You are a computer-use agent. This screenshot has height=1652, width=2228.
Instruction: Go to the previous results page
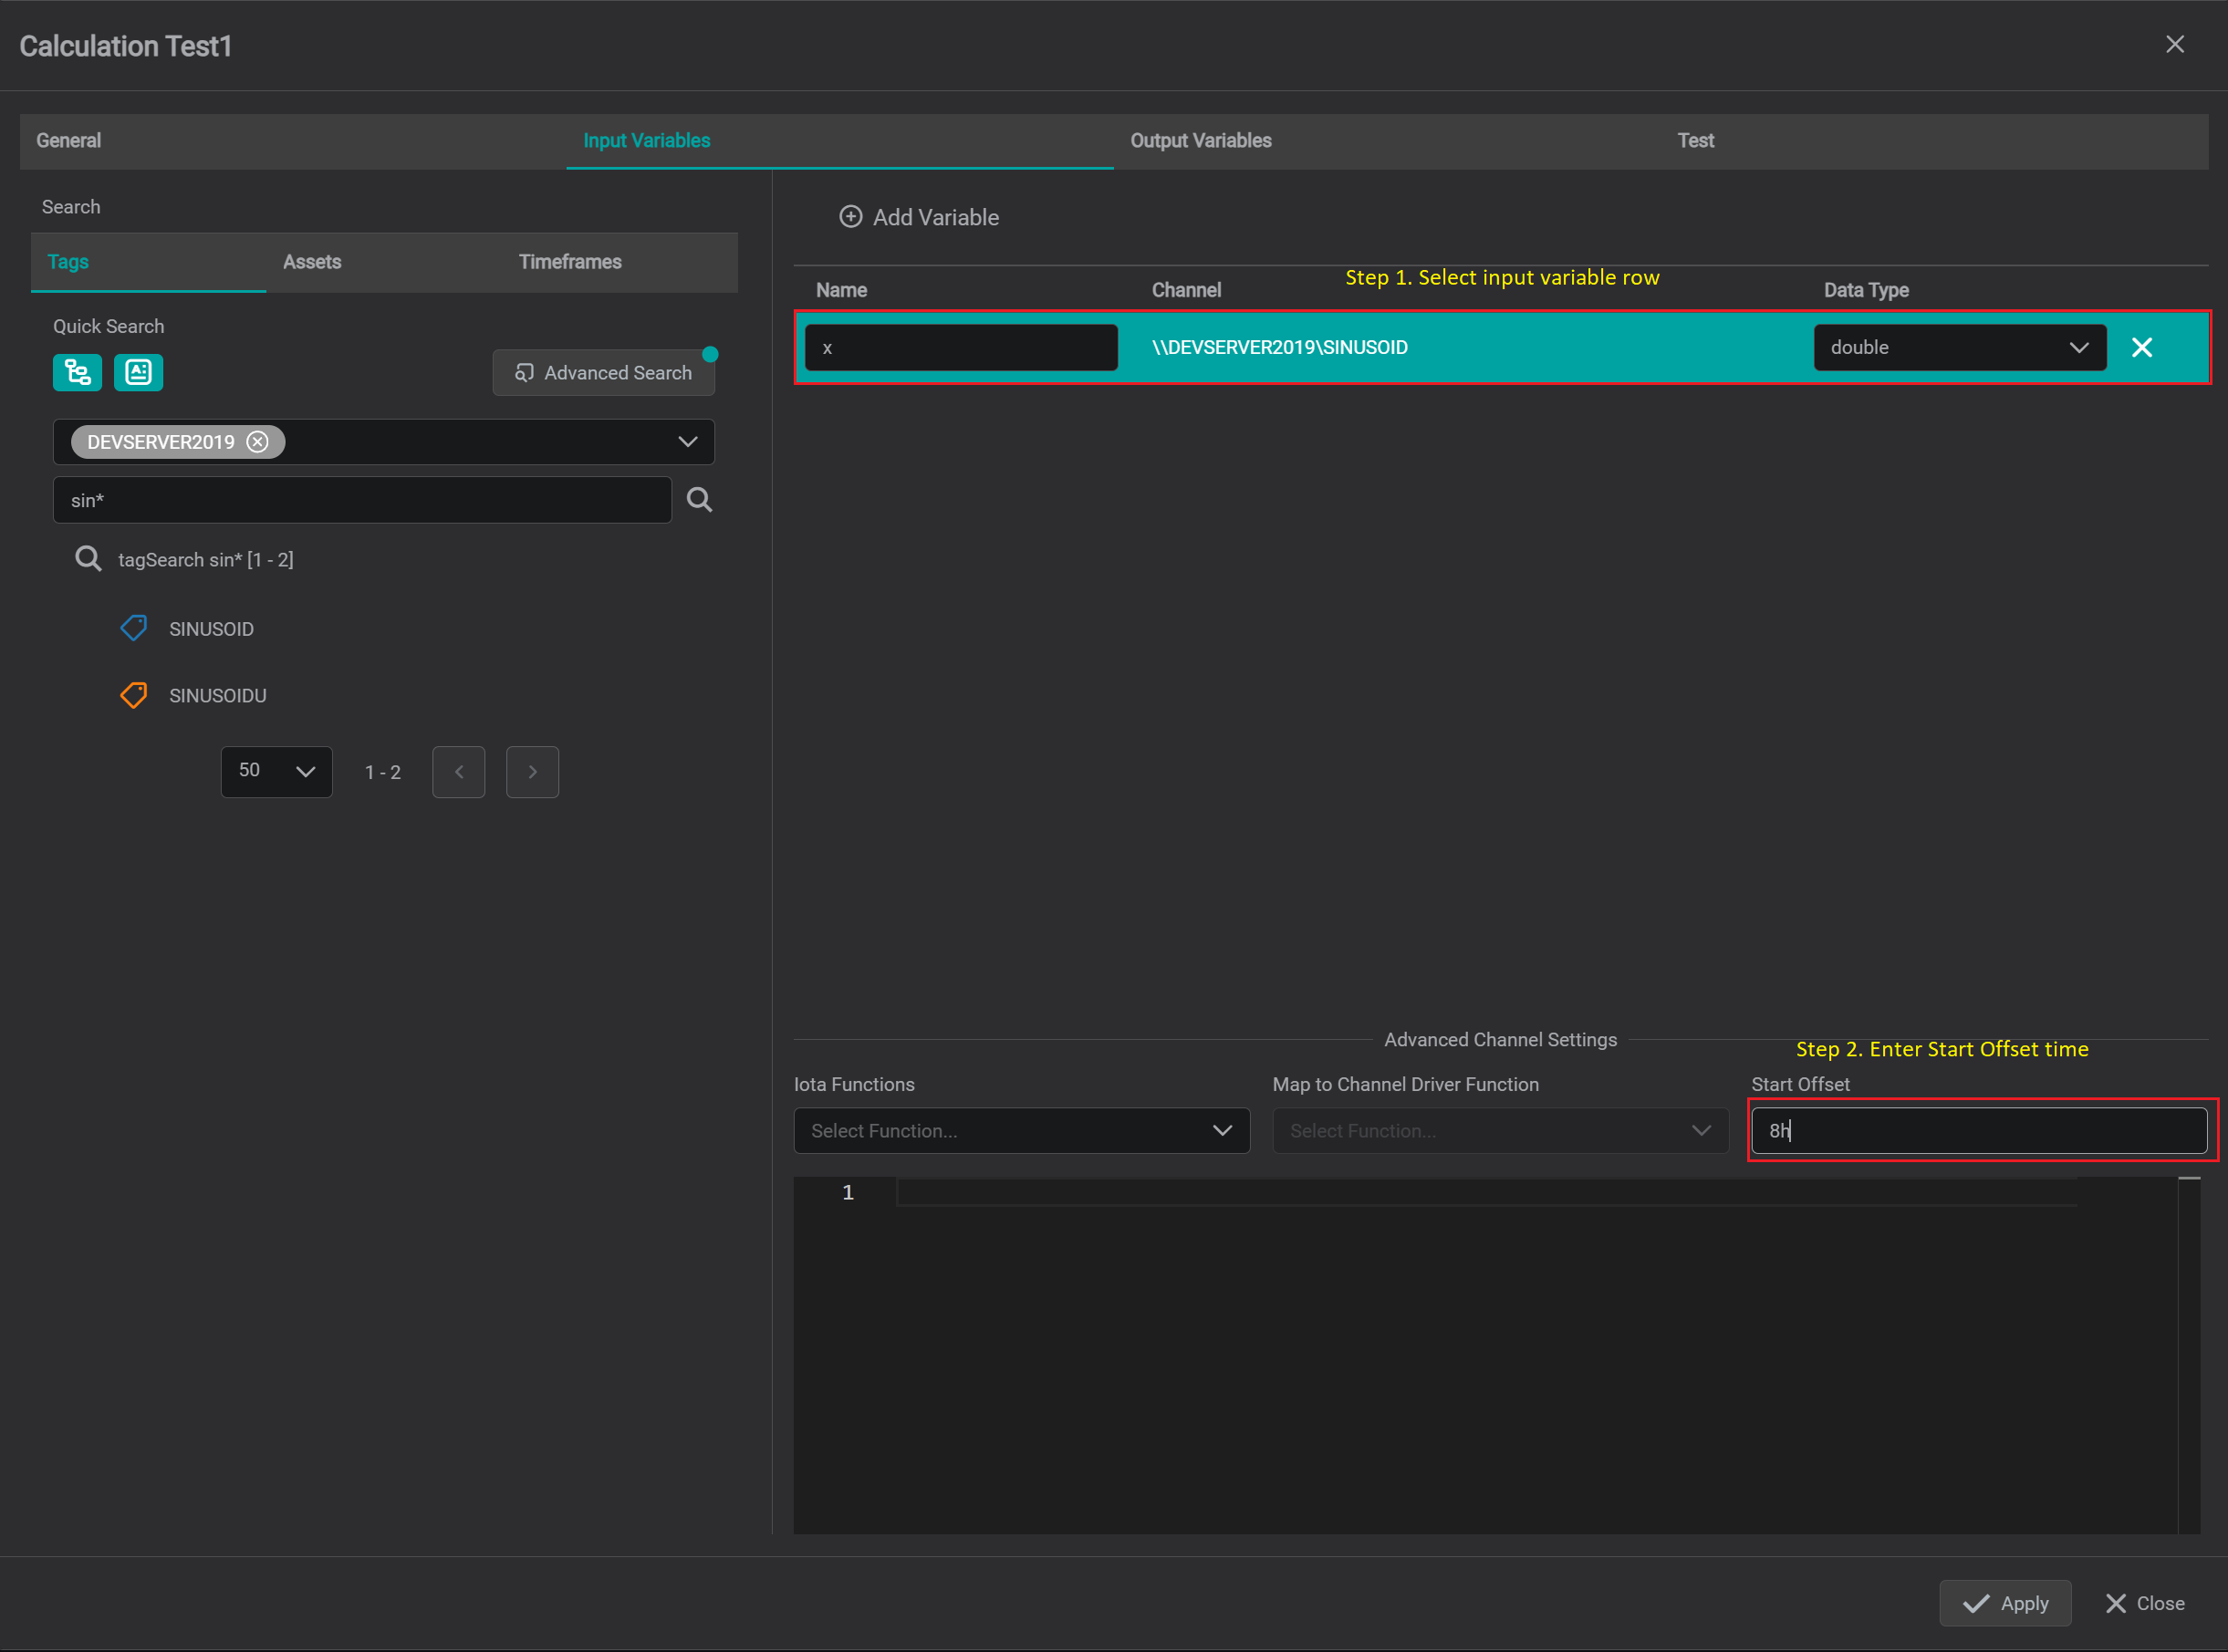tap(459, 772)
